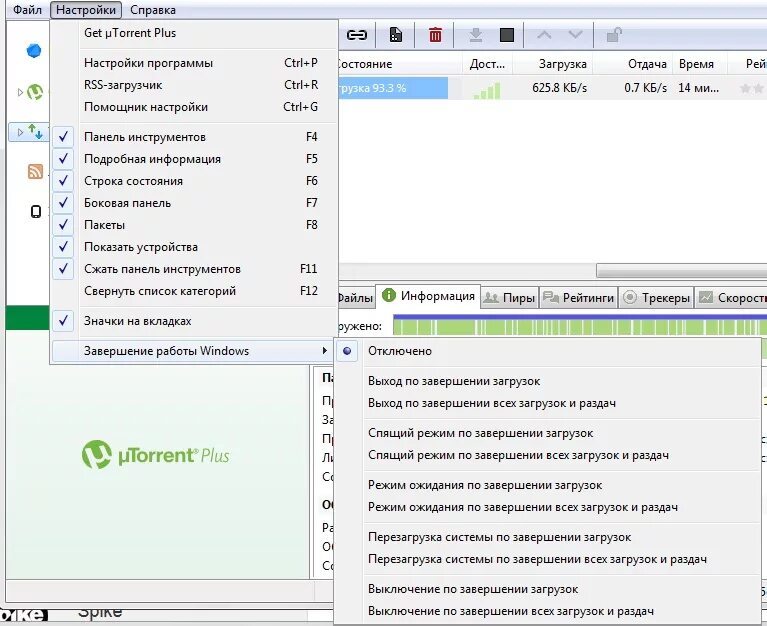
Task: Toggle Строка состояния option
Action: (x=195, y=181)
